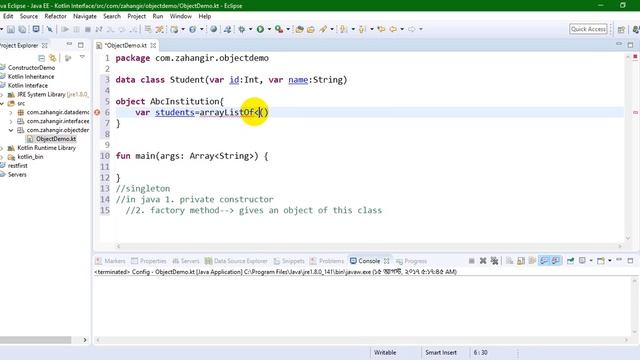Open the Debug icon dropdown arrow
Image resolution: width=640 pixels, height=360 pixels.
pos(251,29)
